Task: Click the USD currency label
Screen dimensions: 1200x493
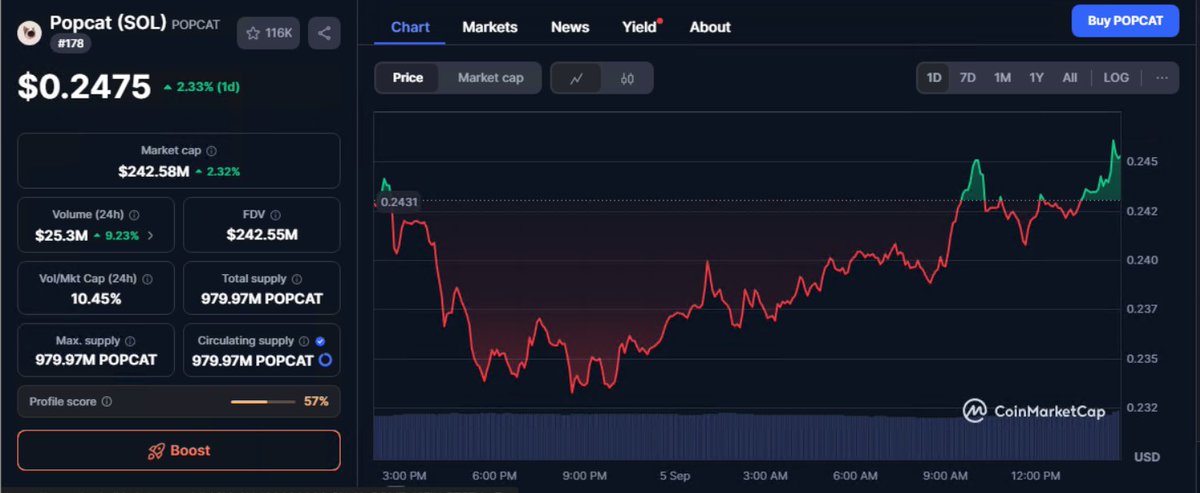Action: (x=1147, y=456)
